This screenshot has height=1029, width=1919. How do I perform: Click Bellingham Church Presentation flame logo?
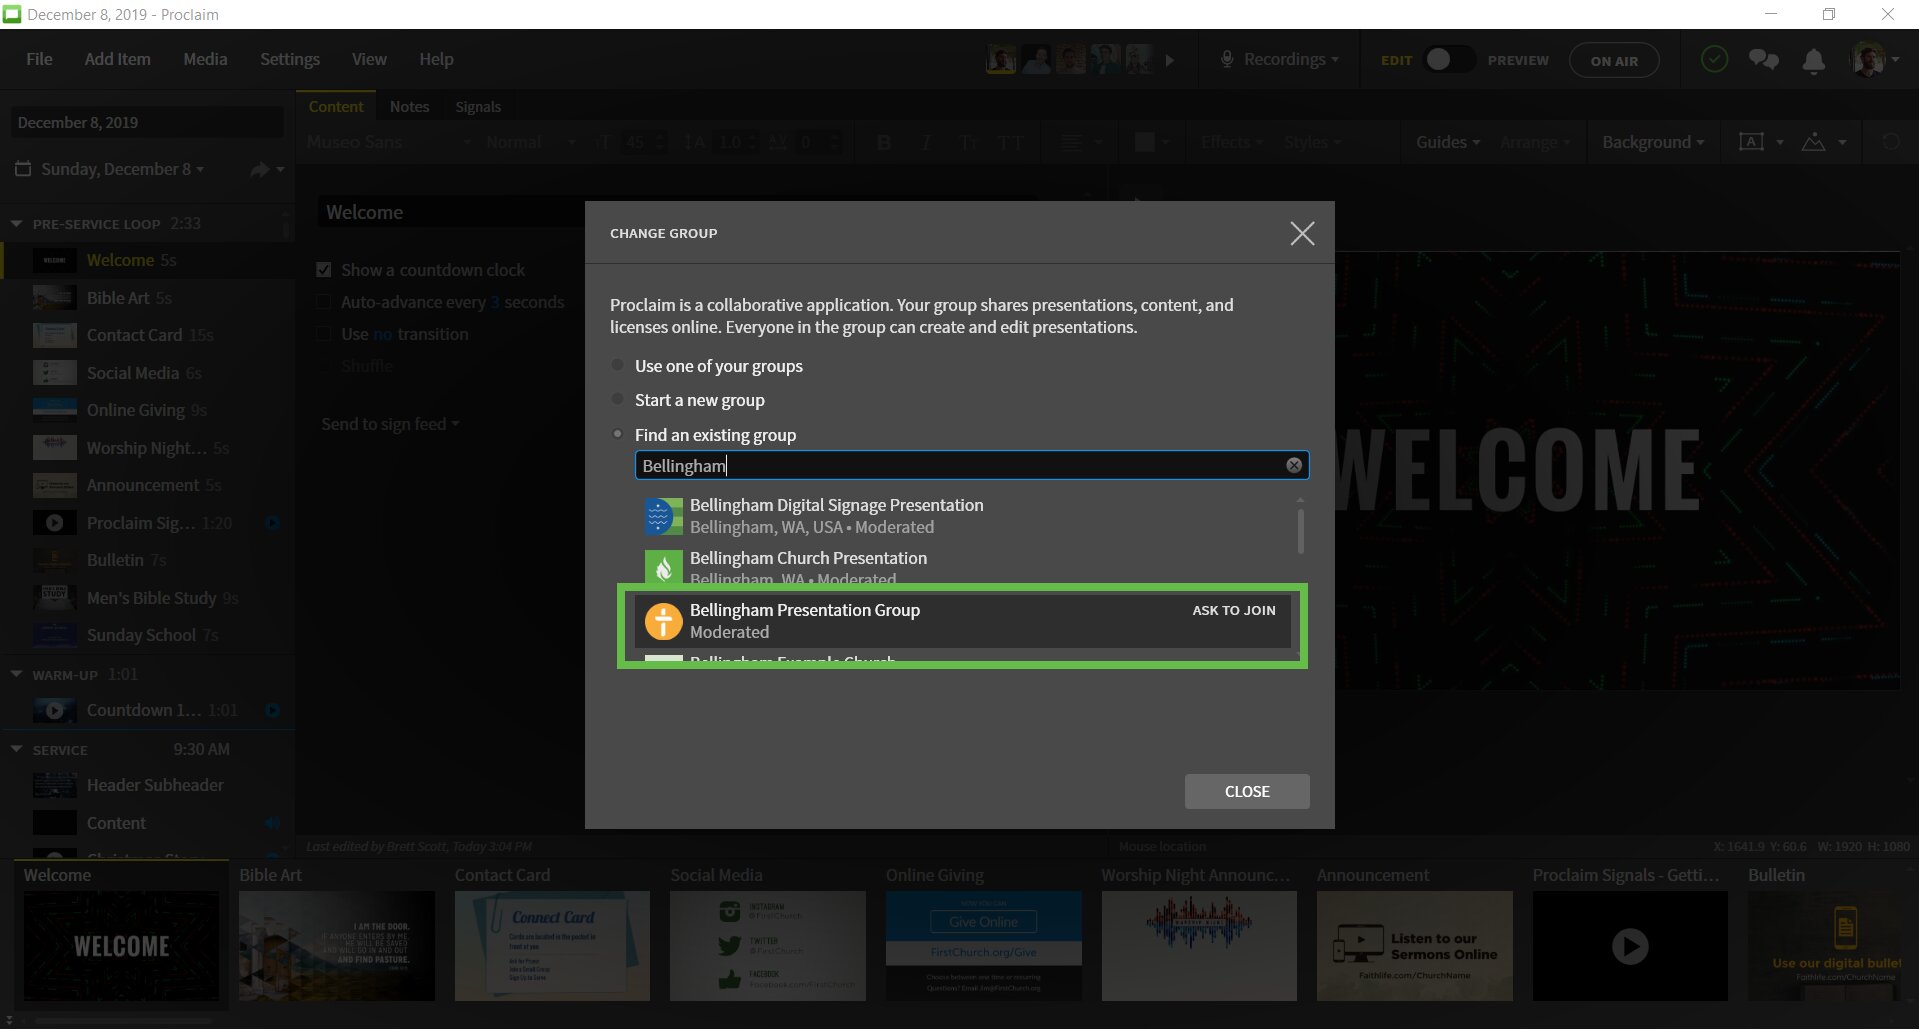click(663, 567)
